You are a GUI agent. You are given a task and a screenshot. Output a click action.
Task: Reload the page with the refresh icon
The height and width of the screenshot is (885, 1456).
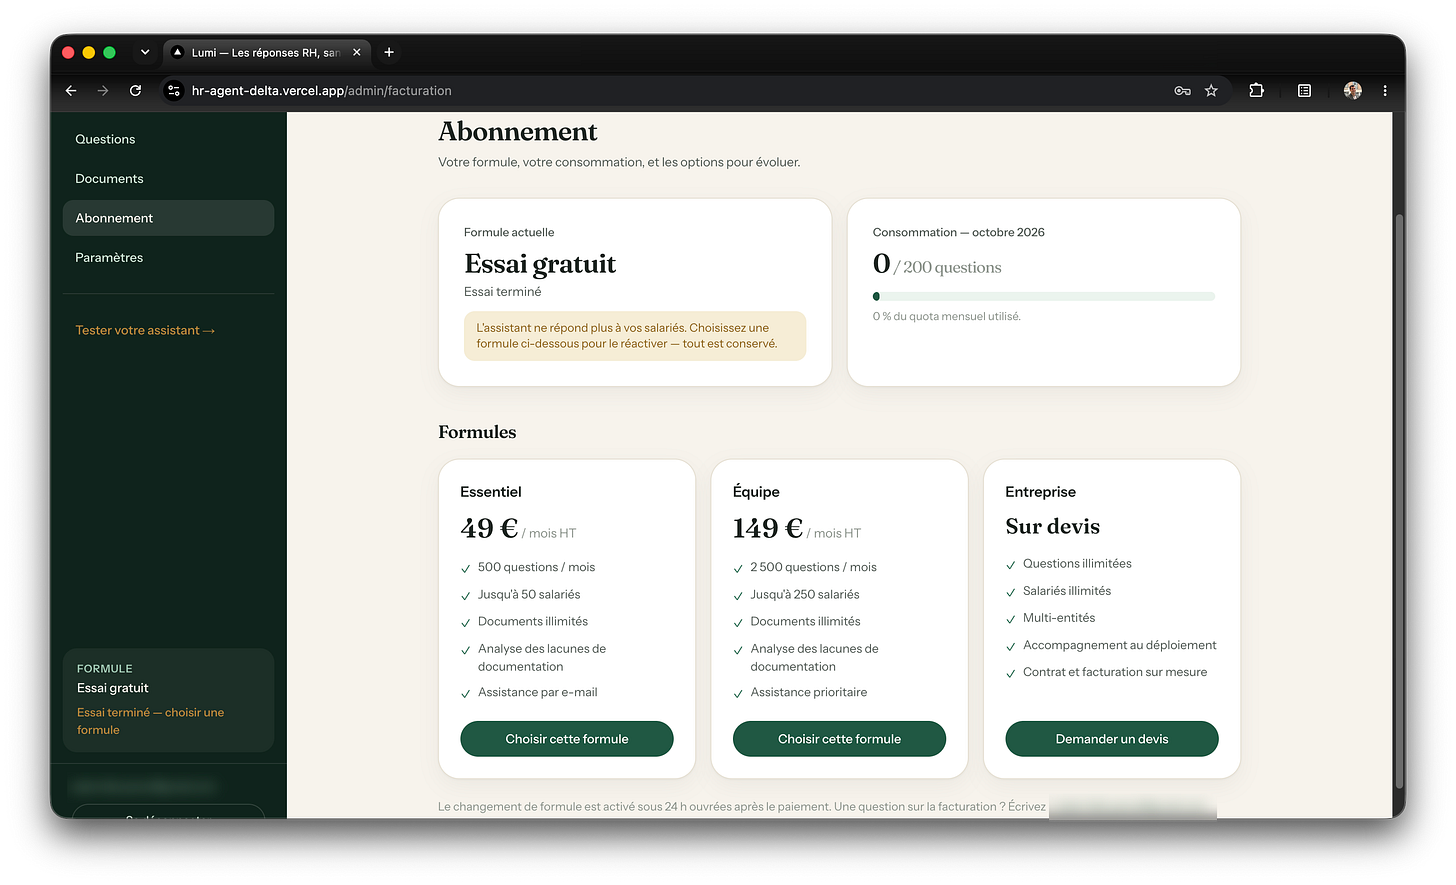click(135, 91)
